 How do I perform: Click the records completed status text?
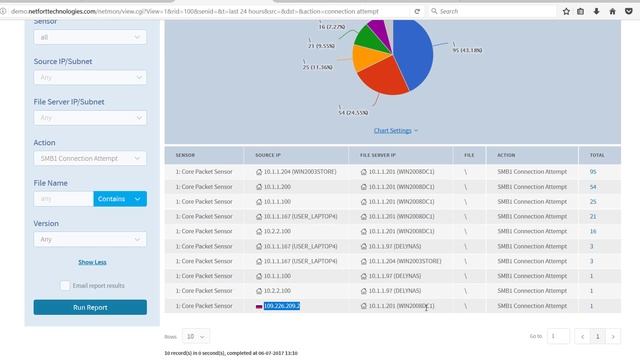(x=231, y=353)
